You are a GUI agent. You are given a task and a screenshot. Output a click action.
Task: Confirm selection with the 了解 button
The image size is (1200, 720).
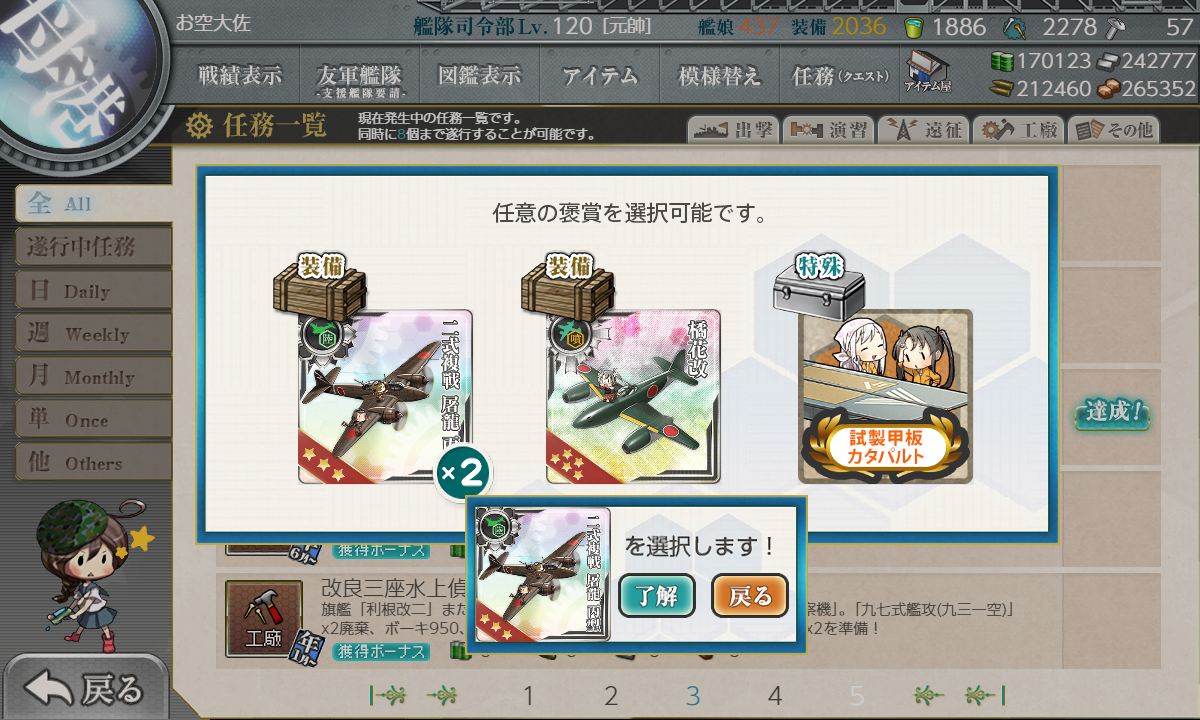[657, 596]
